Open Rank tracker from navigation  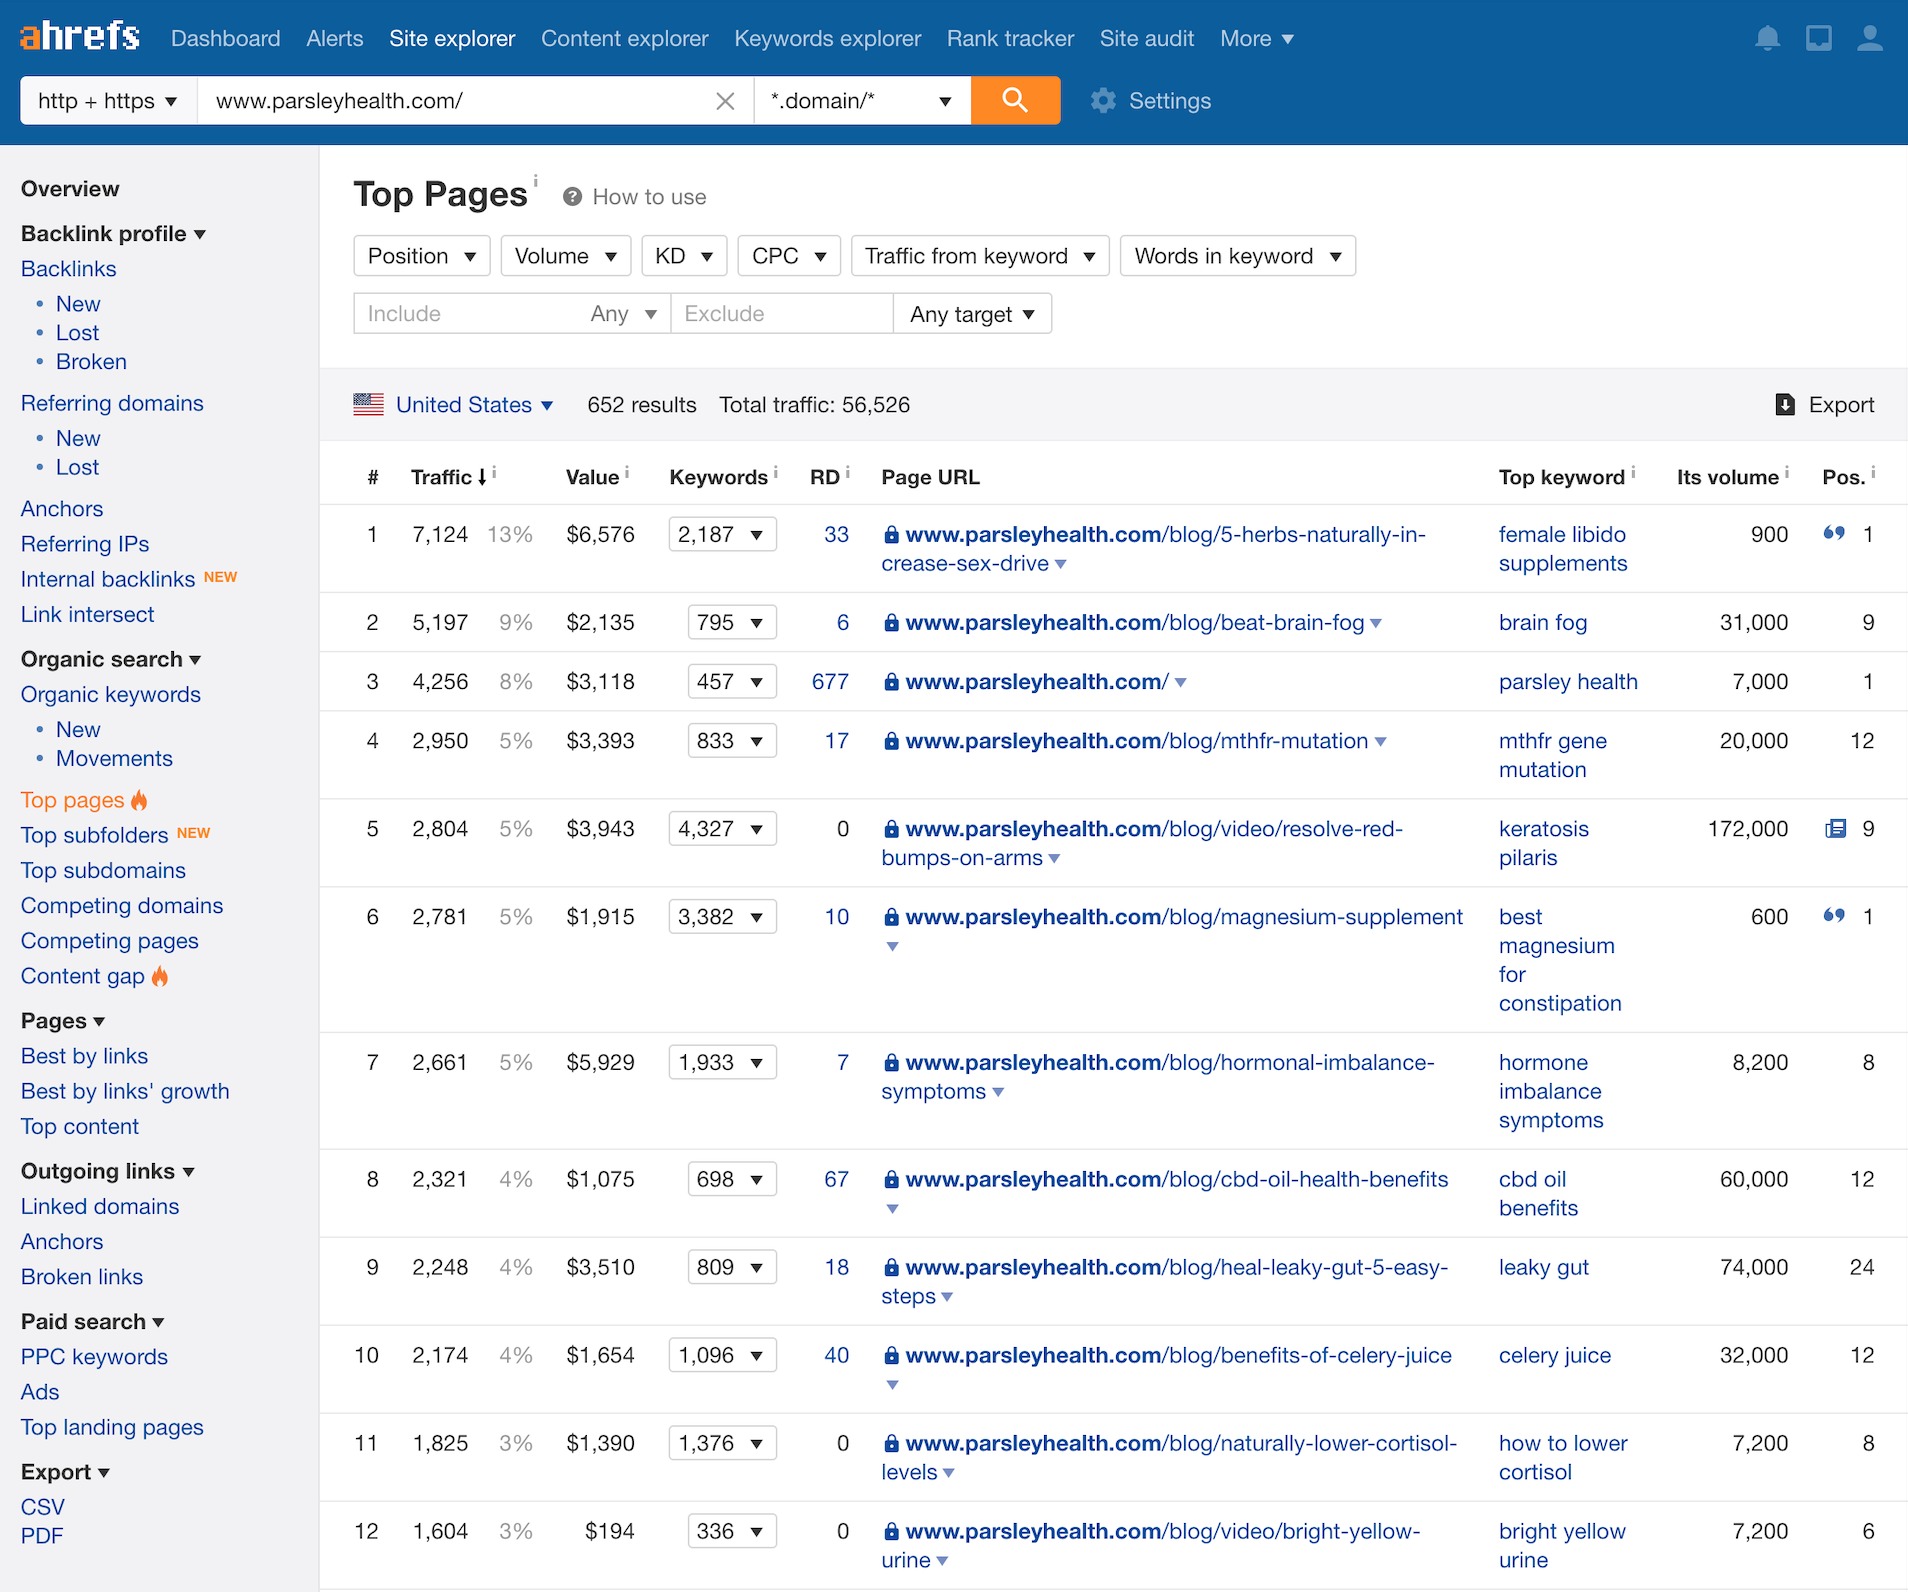pyautogui.click(x=1011, y=38)
